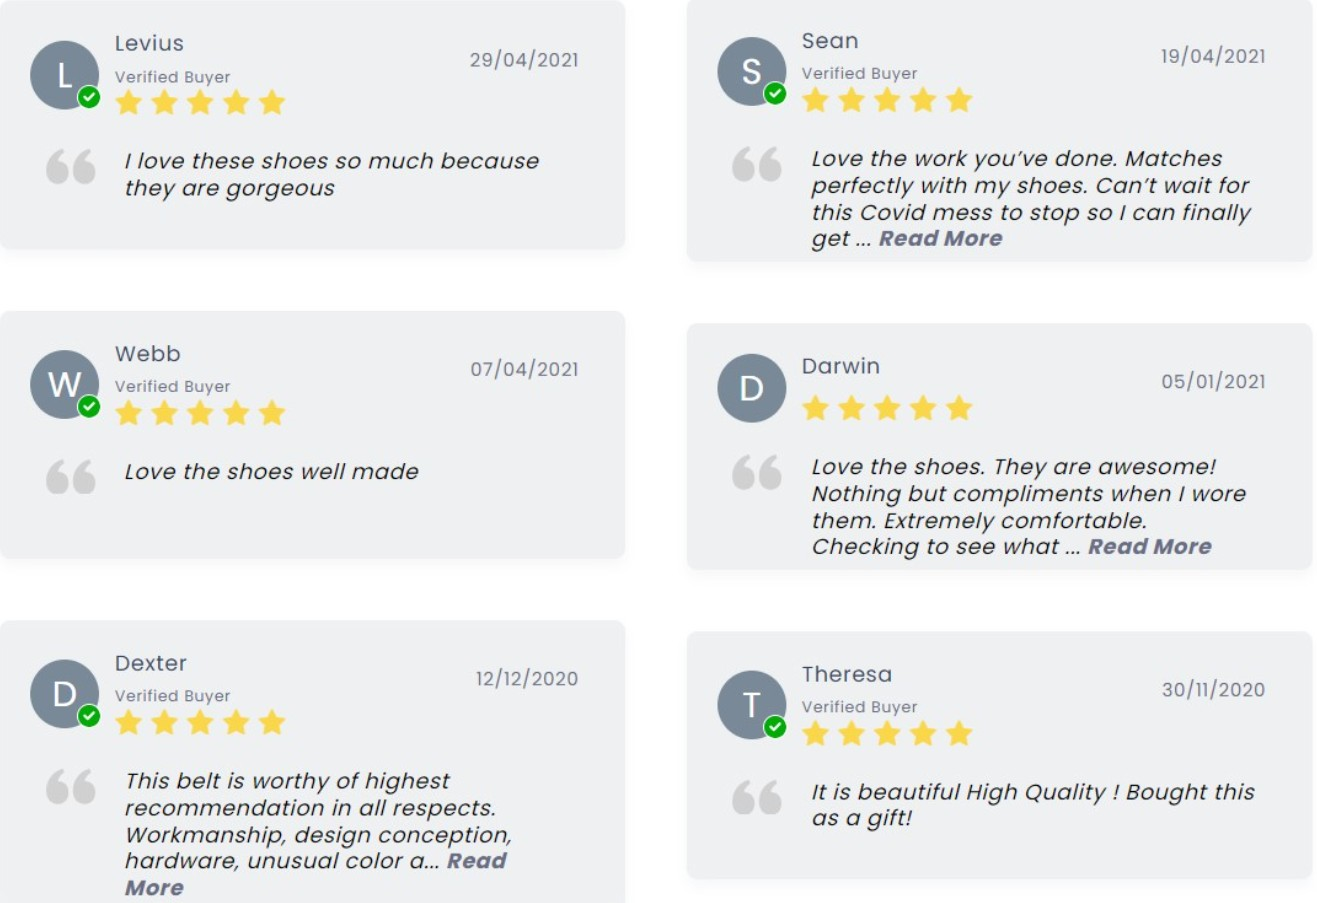Click the reviewer name Theresa
Screen dimensions: 1317x903
point(846,675)
